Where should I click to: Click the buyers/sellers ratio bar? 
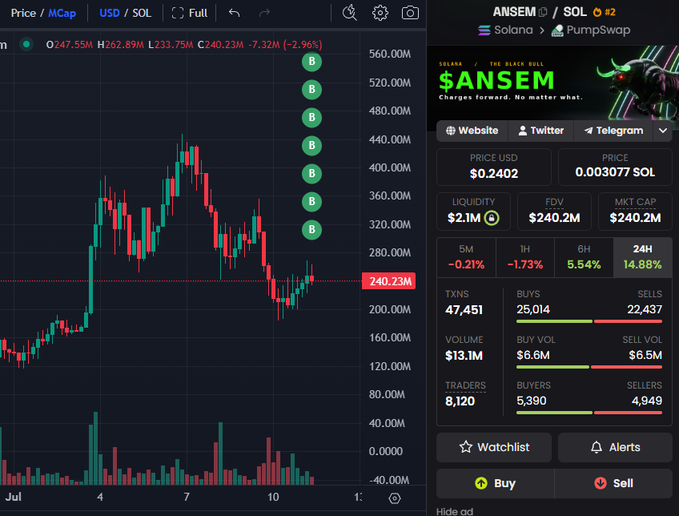click(589, 413)
